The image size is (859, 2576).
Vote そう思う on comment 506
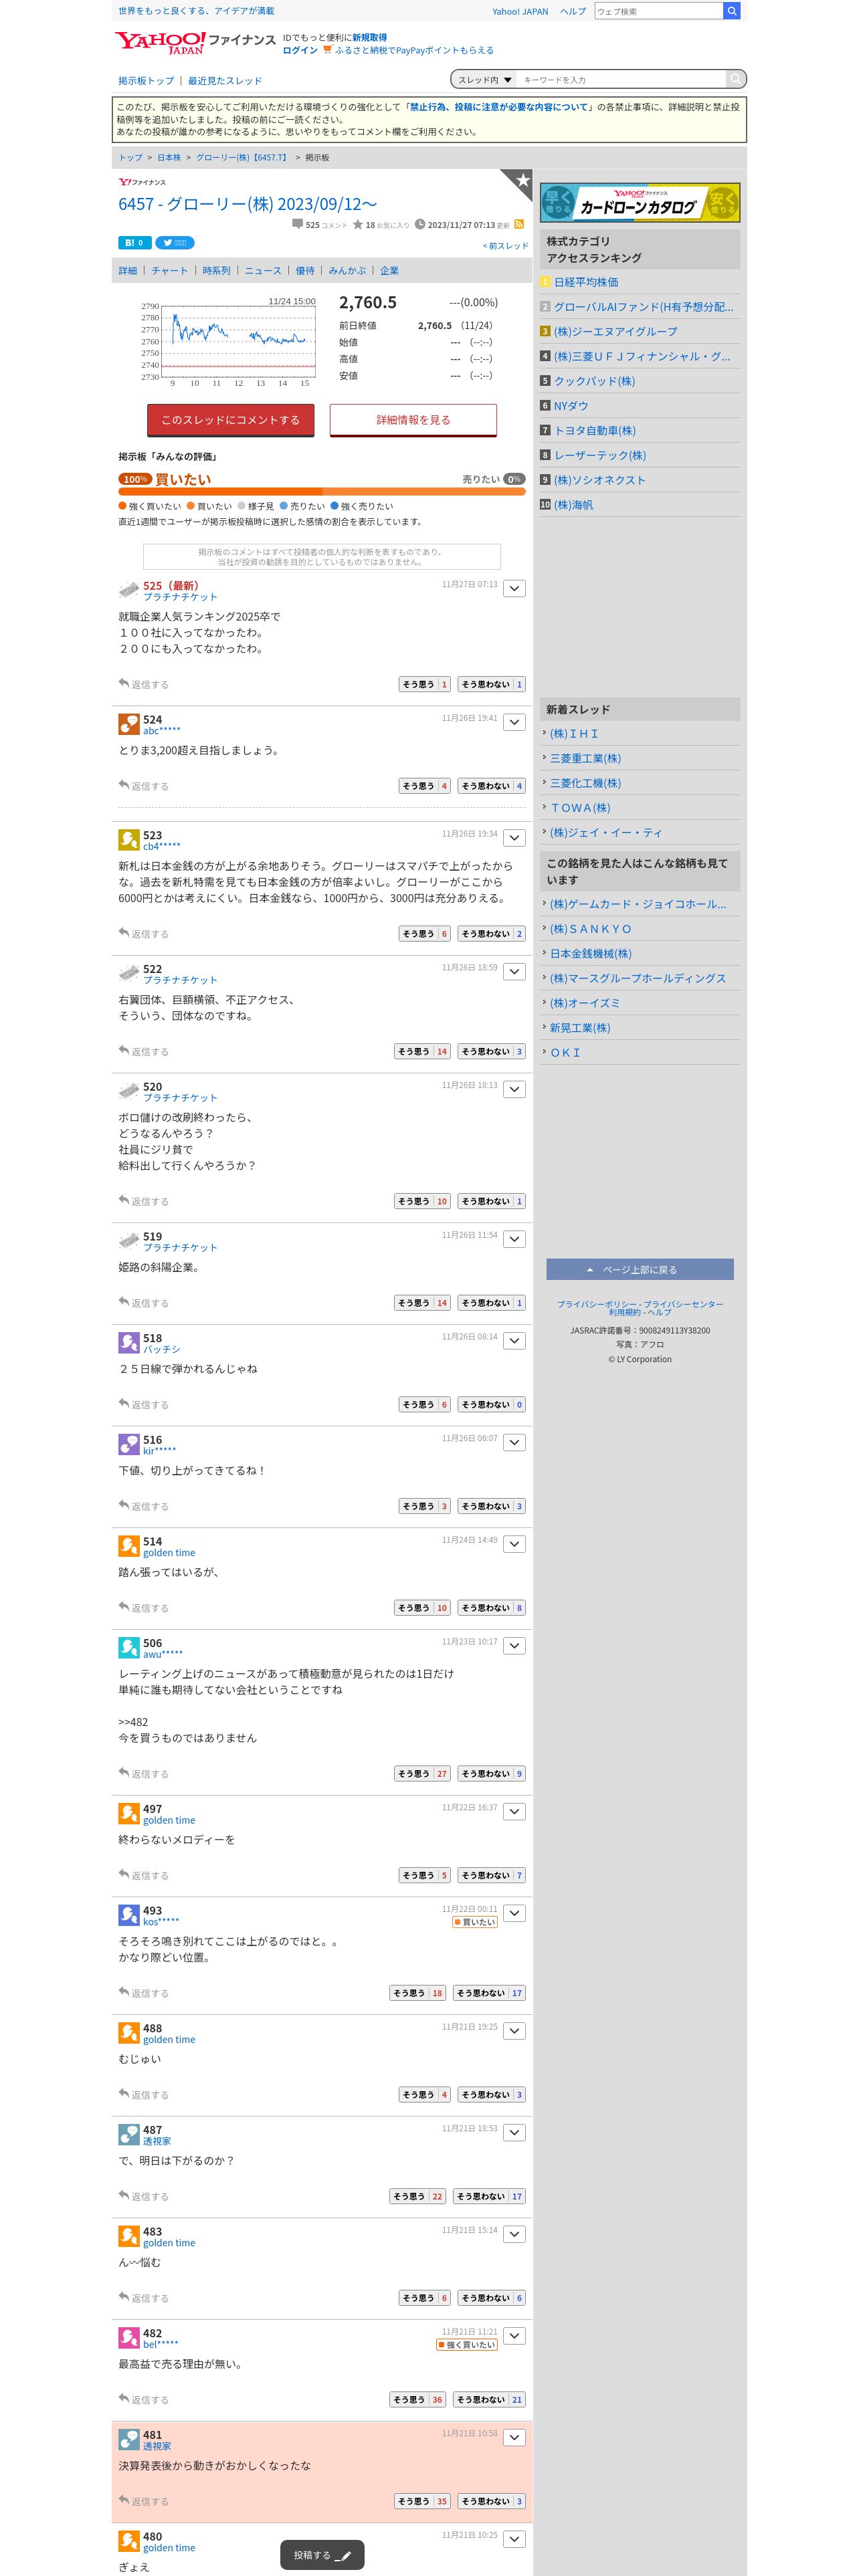(x=422, y=1773)
